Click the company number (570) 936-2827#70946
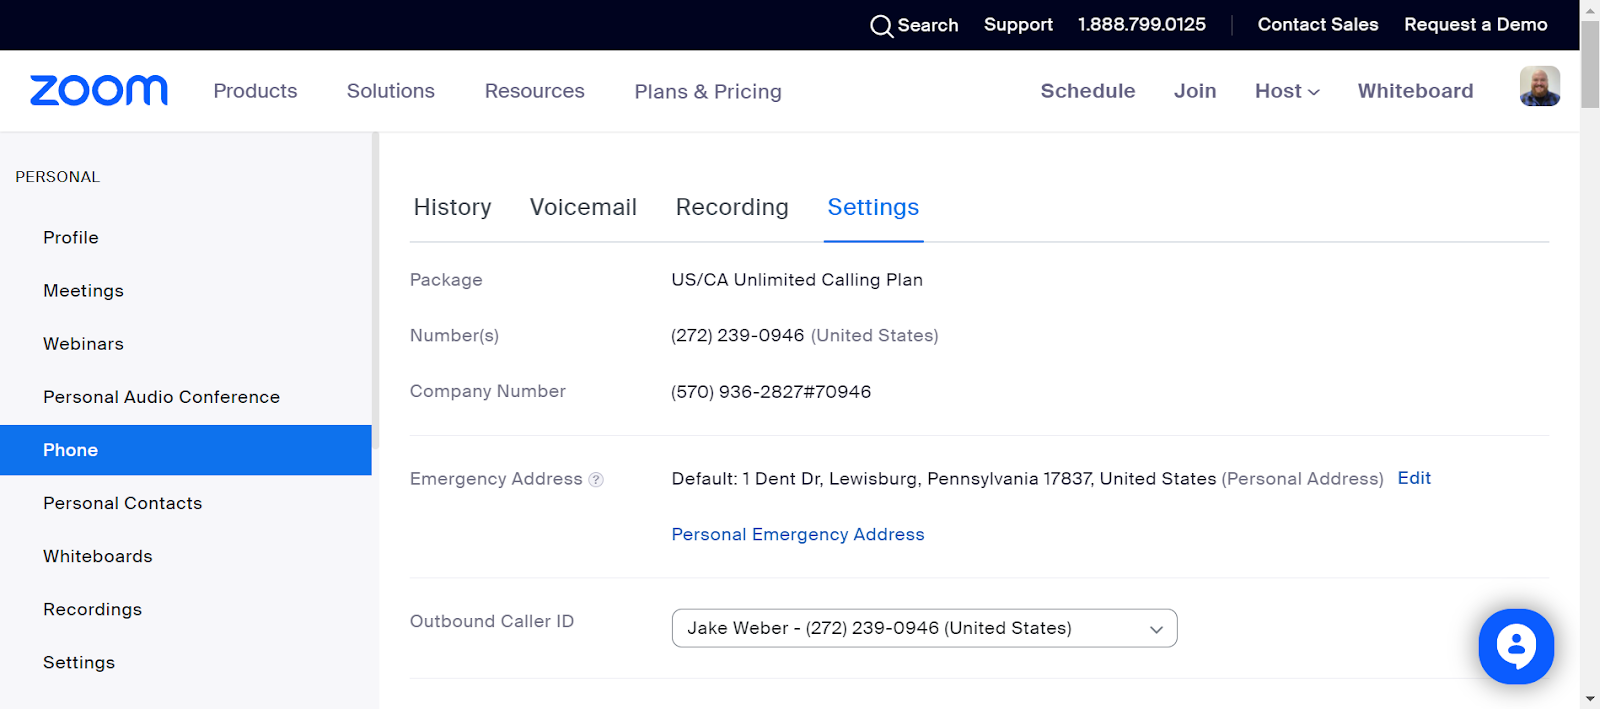The width and height of the screenshot is (1600, 709). pyautogui.click(x=771, y=392)
